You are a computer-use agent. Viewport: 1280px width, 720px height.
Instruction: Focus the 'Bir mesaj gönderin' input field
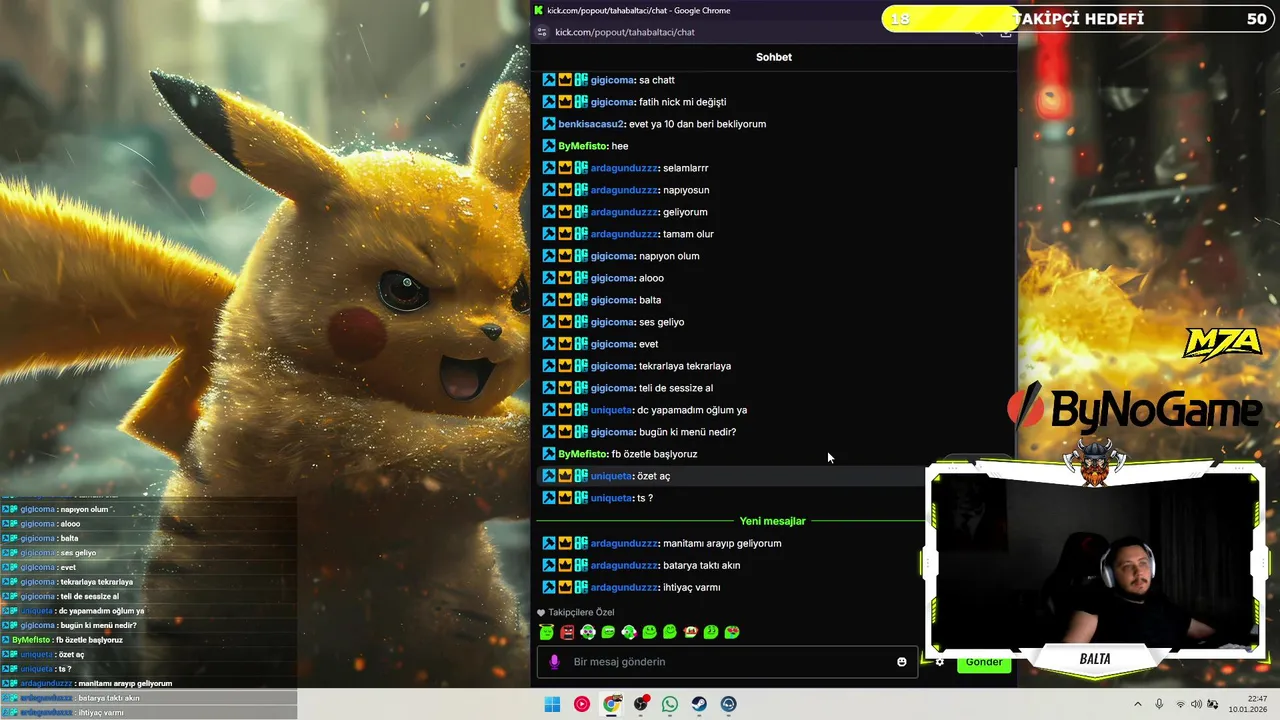[727, 662]
